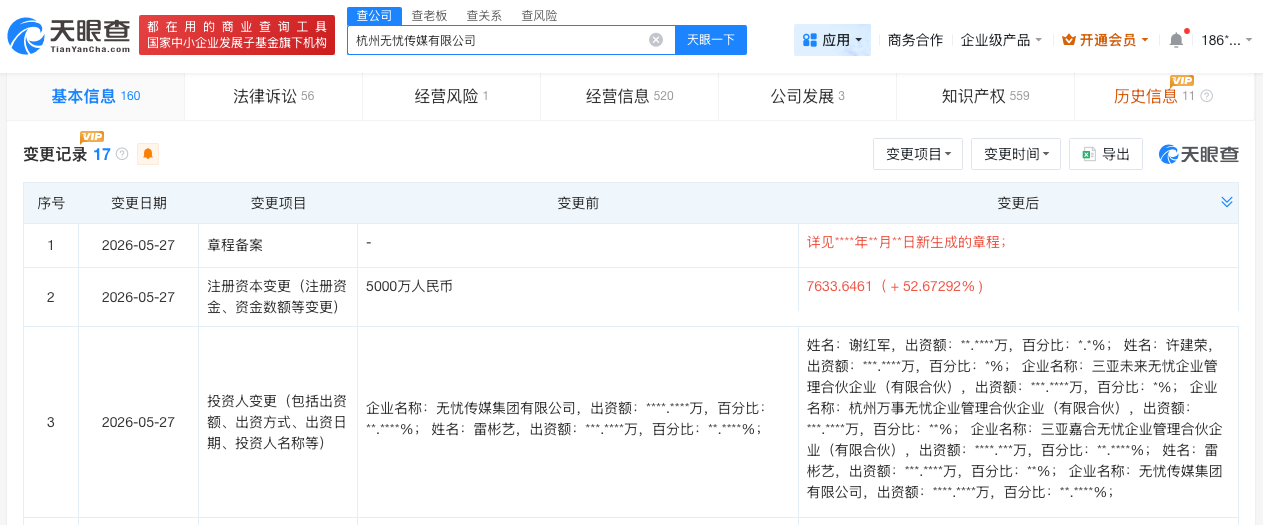Image resolution: width=1263 pixels, height=525 pixels.
Task: Switch to the 查老板 search tab
Action: tap(429, 15)
